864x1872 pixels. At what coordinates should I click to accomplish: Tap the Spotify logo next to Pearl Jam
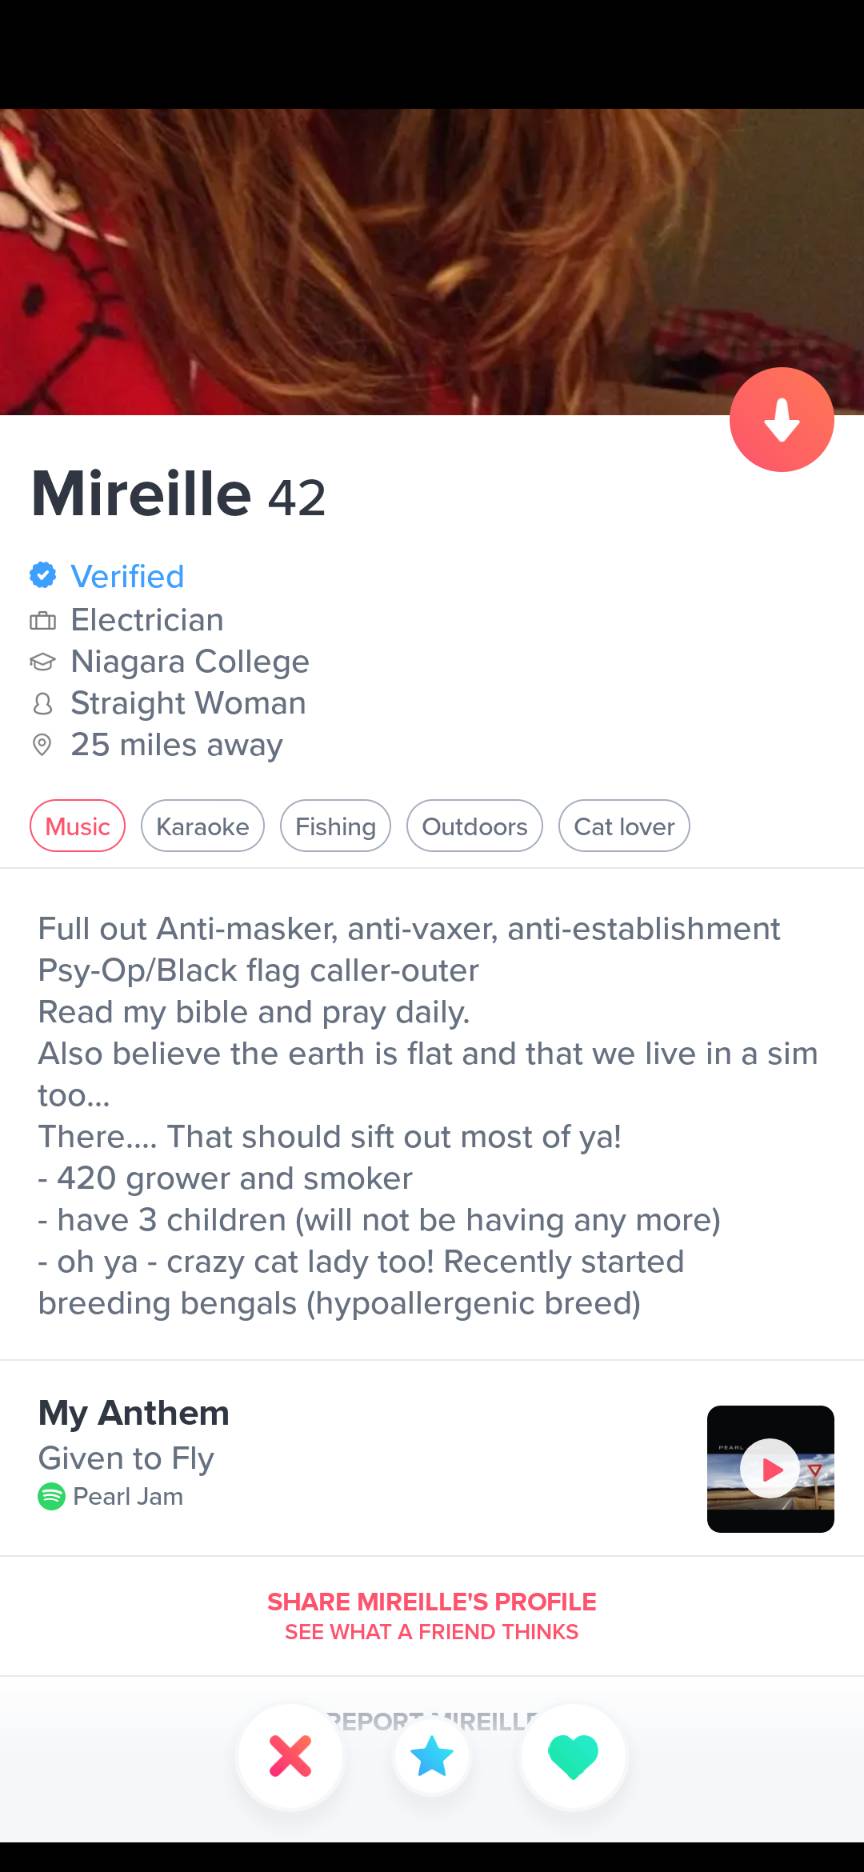[x=51, y=1496]
